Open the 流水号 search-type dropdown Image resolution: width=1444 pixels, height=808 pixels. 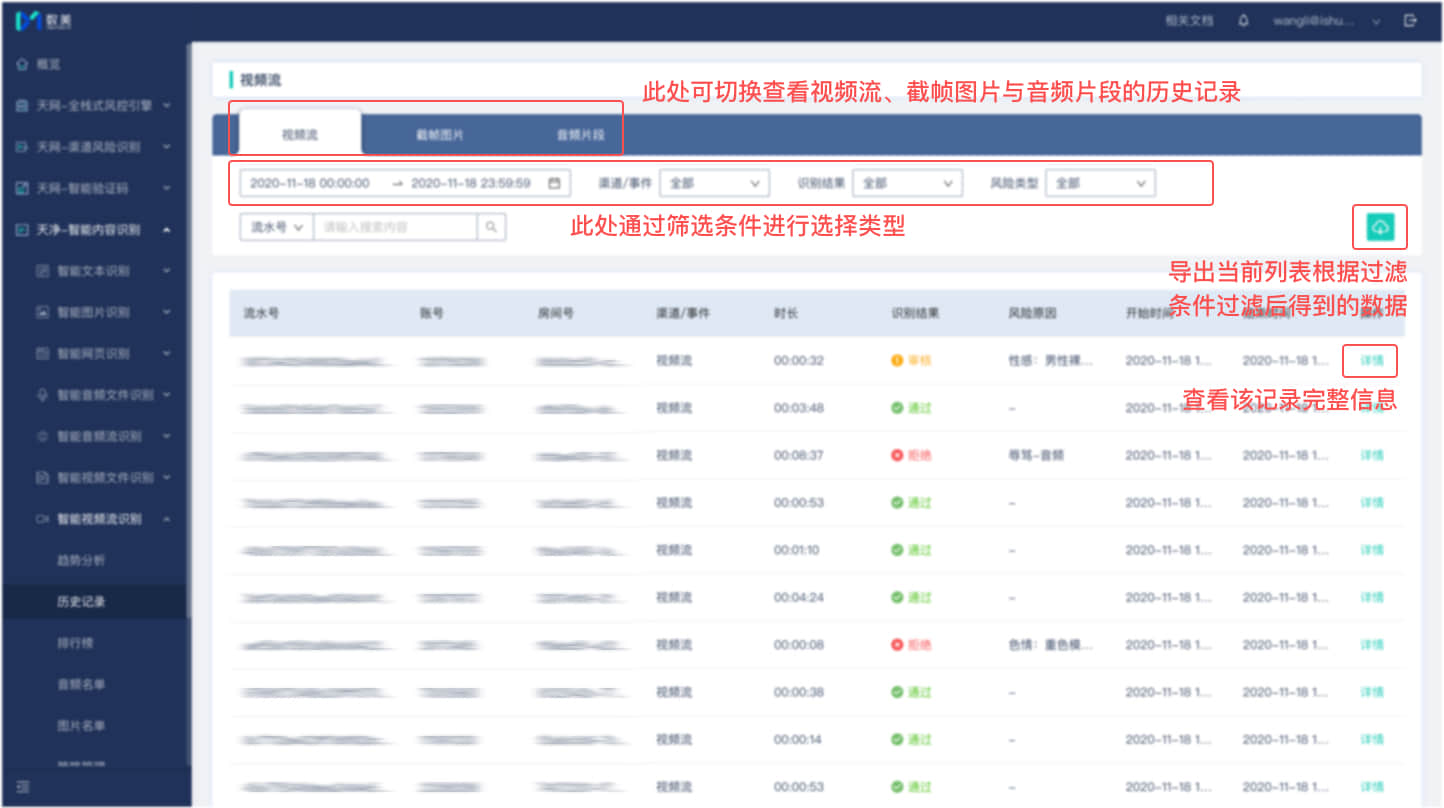pos(277,227)
